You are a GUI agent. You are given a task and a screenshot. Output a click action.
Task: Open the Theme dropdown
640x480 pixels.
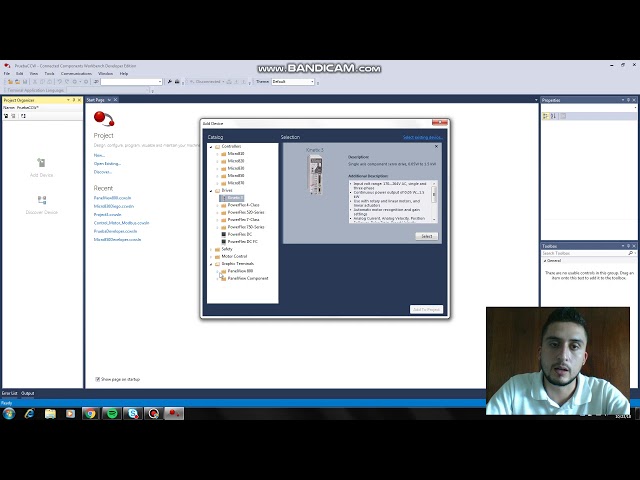(312, 82)
